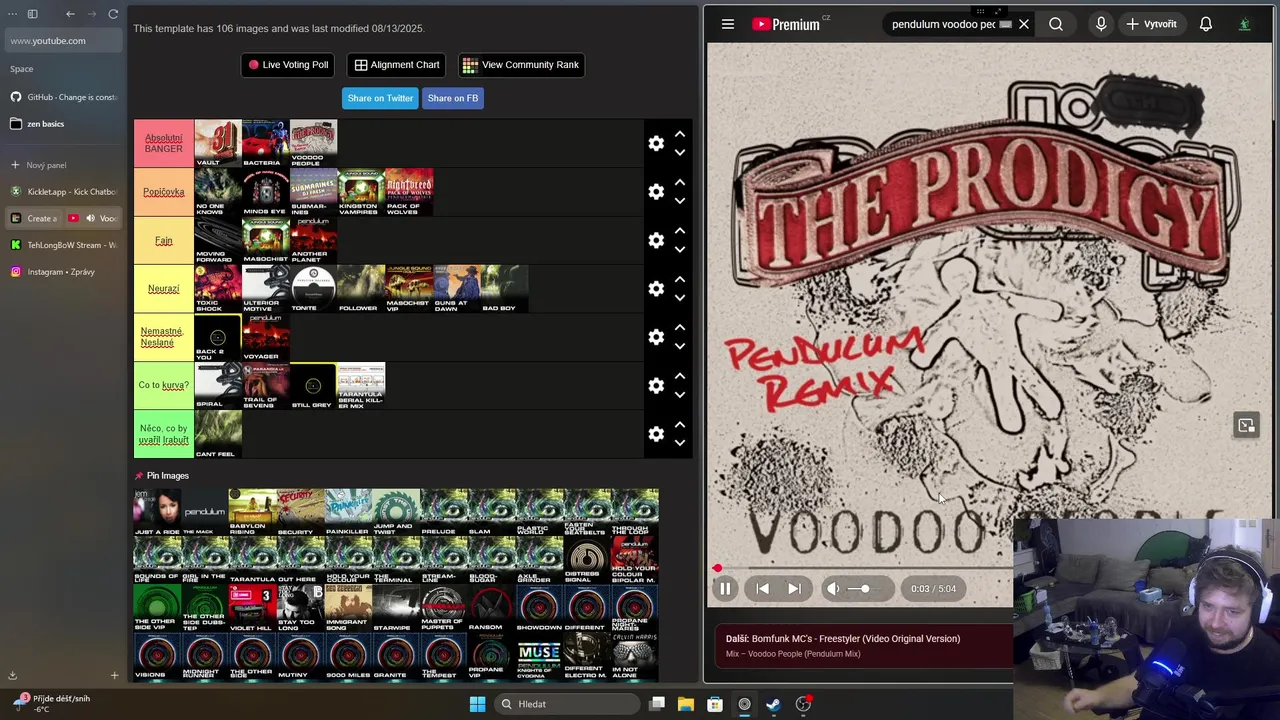1280x720 pixels.
Task: Toggle miniplayer icon on video
Action: (1246, 426)
